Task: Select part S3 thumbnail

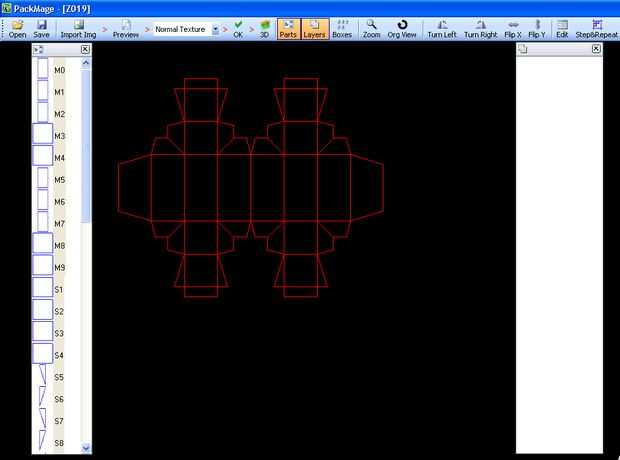Action: tap(42, 331)
